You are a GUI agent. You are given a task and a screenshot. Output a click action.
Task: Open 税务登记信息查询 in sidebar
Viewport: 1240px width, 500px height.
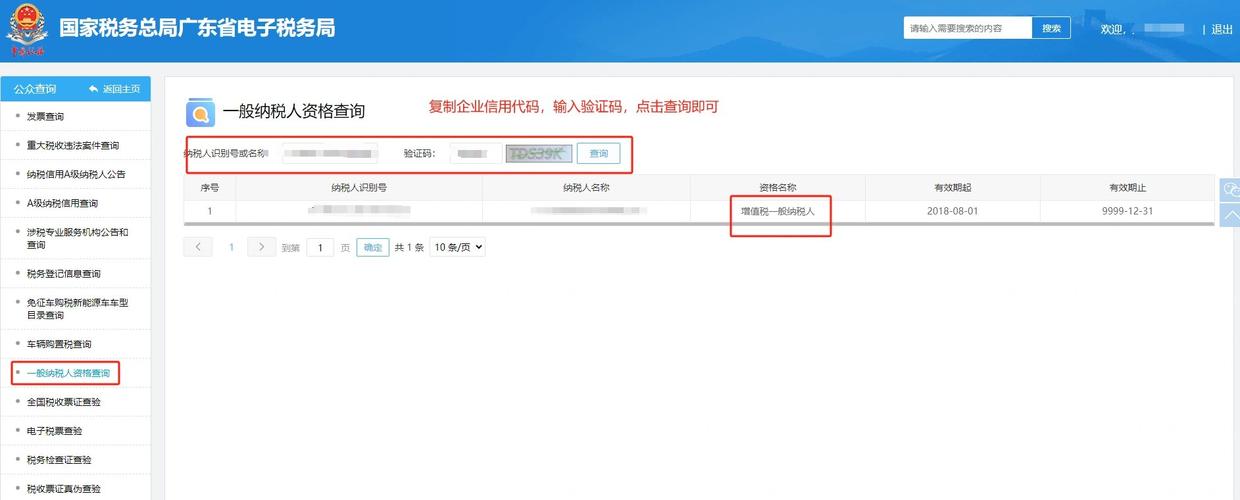click(x=64, y=273)
